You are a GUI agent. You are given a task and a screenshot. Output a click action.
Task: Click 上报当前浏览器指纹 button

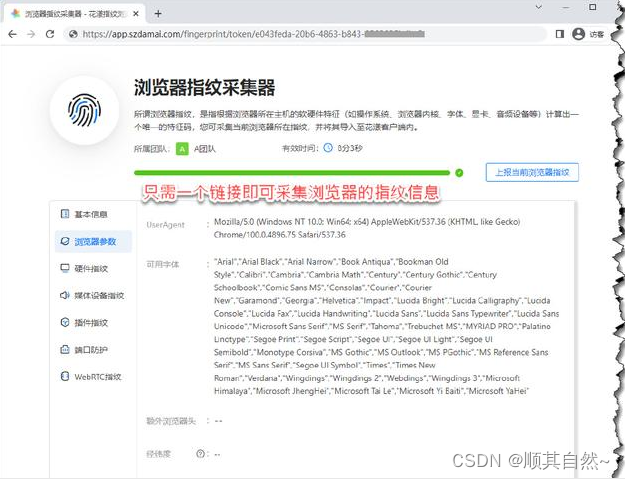click(532, 172)
